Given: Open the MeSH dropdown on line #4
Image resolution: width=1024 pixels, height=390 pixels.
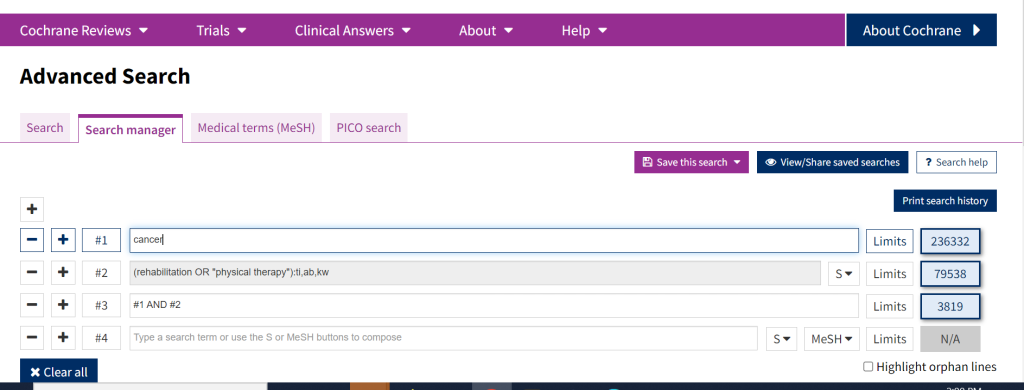Looking at the screenshot, I should [831, 339].
